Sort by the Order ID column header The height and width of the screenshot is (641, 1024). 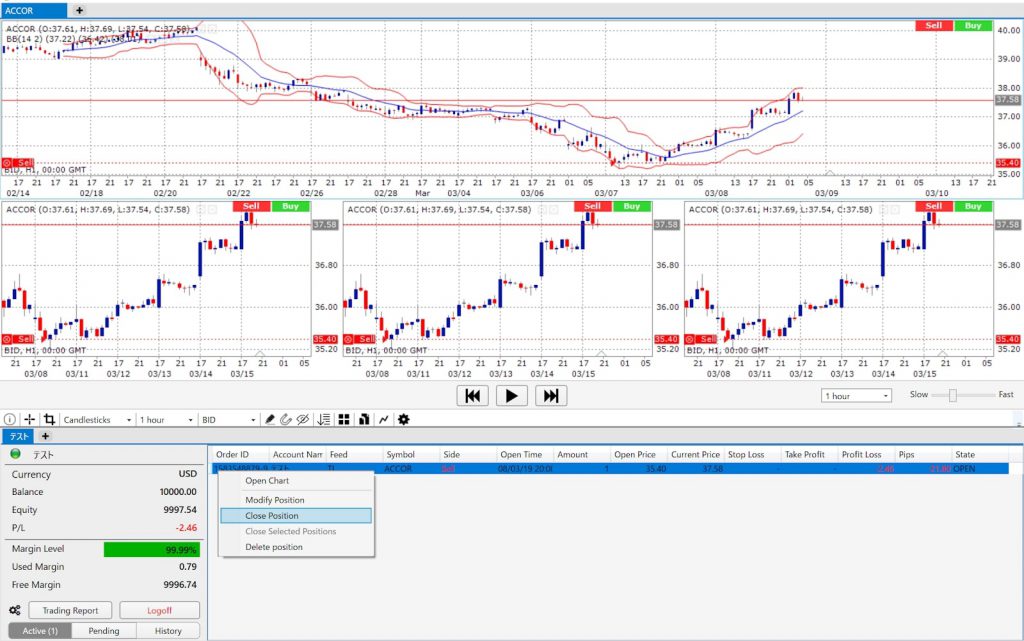pos(240,454)
